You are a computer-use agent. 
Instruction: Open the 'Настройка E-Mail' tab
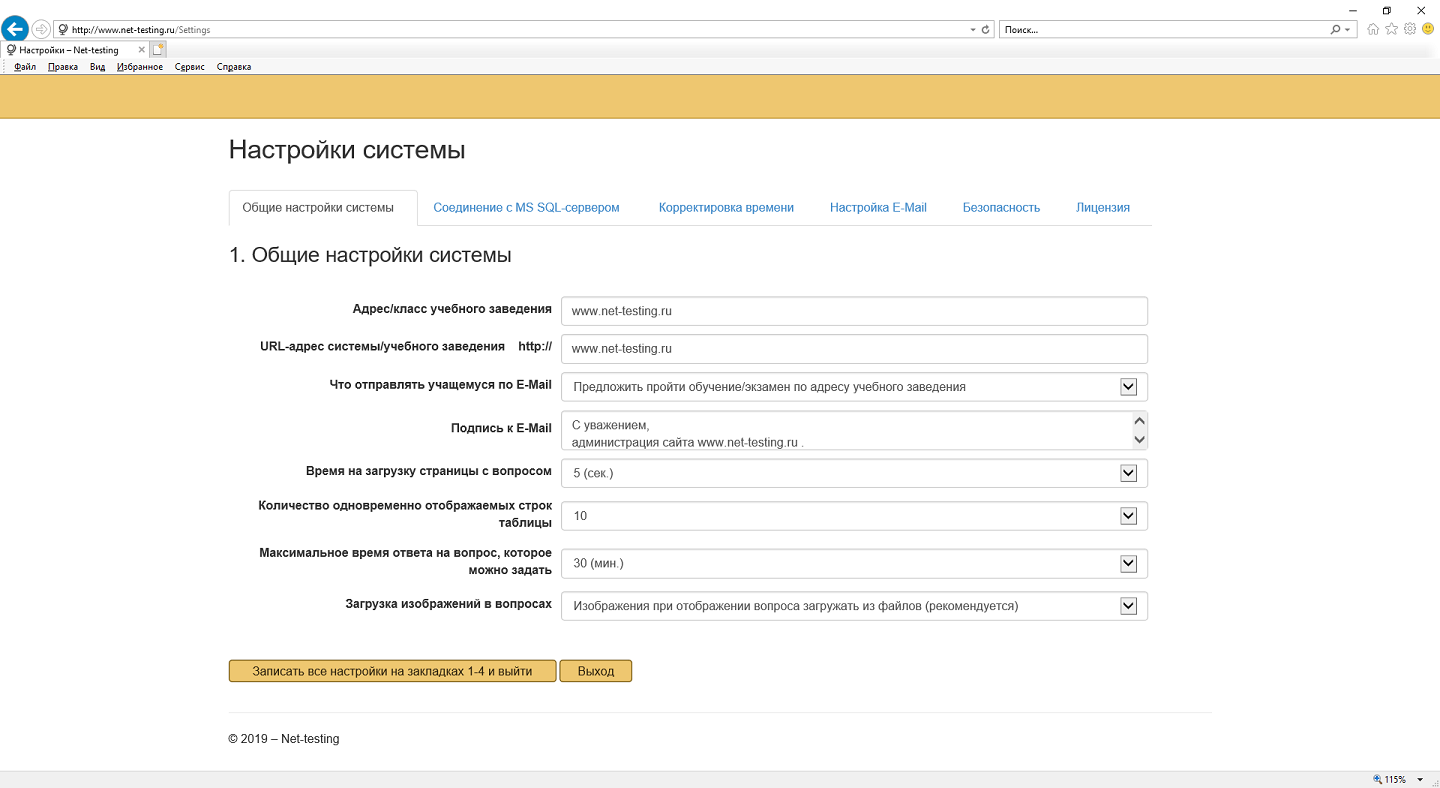click(878, 208)
